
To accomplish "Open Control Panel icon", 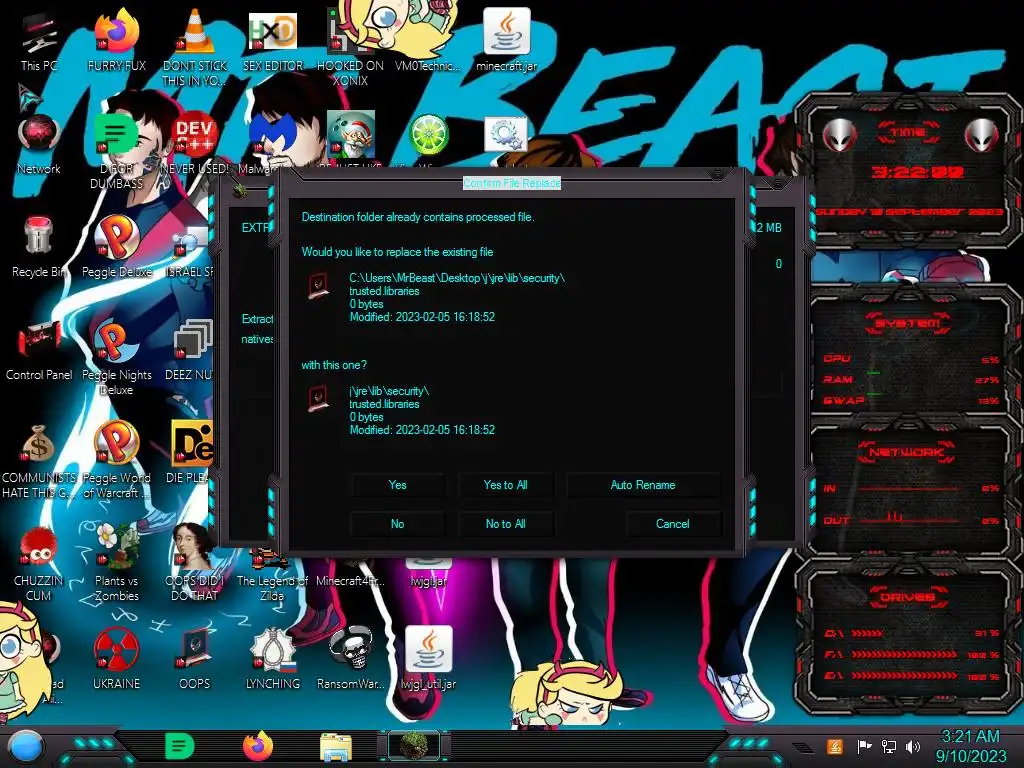I will 39,350.
